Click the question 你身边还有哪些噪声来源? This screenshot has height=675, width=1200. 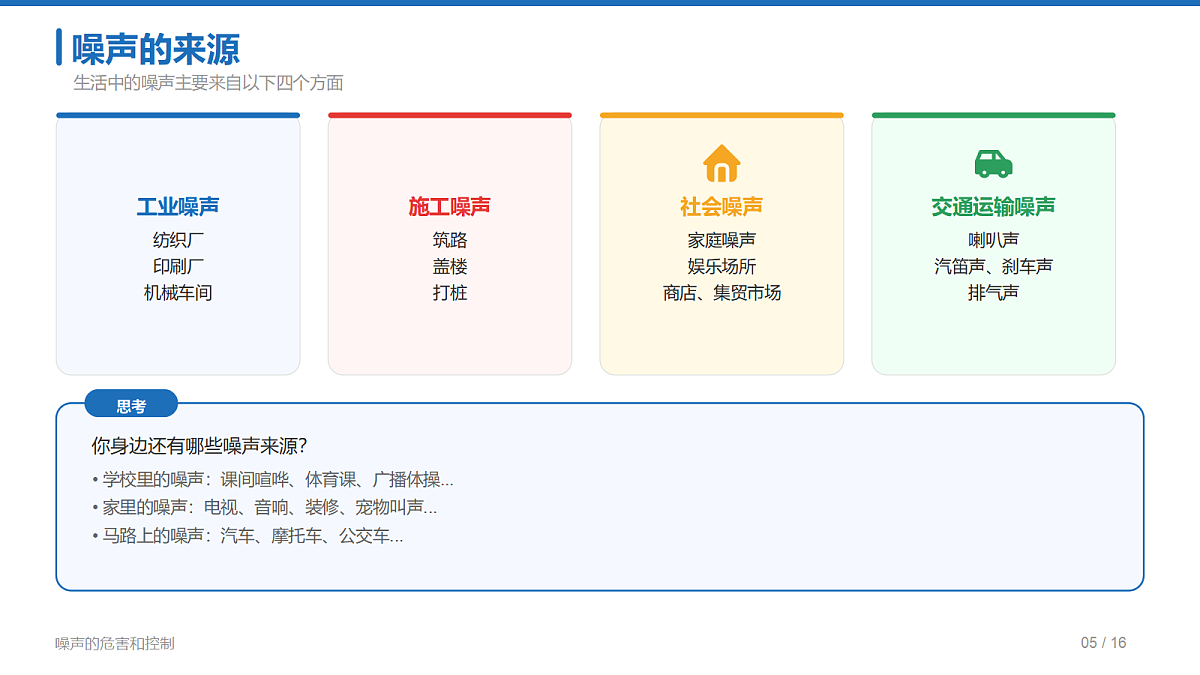pyautogui.click(x=199, y=446)
